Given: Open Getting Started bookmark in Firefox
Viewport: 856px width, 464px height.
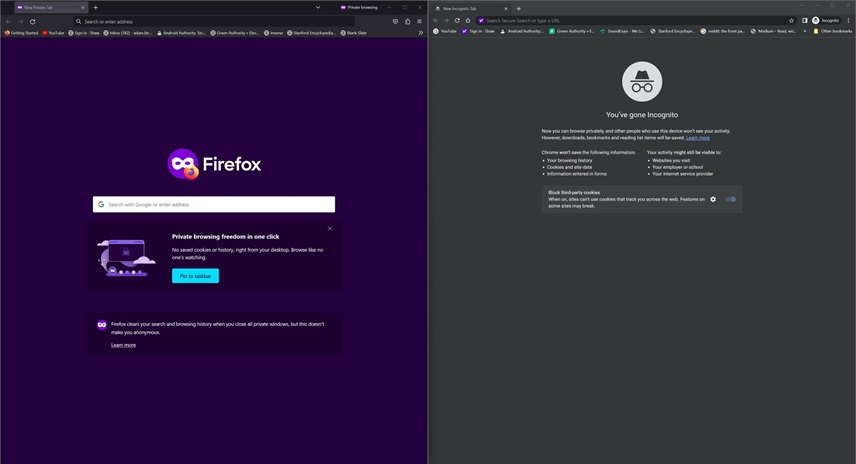Looking at the screenshot, I should pyautogui.click(x=21, y=33).
